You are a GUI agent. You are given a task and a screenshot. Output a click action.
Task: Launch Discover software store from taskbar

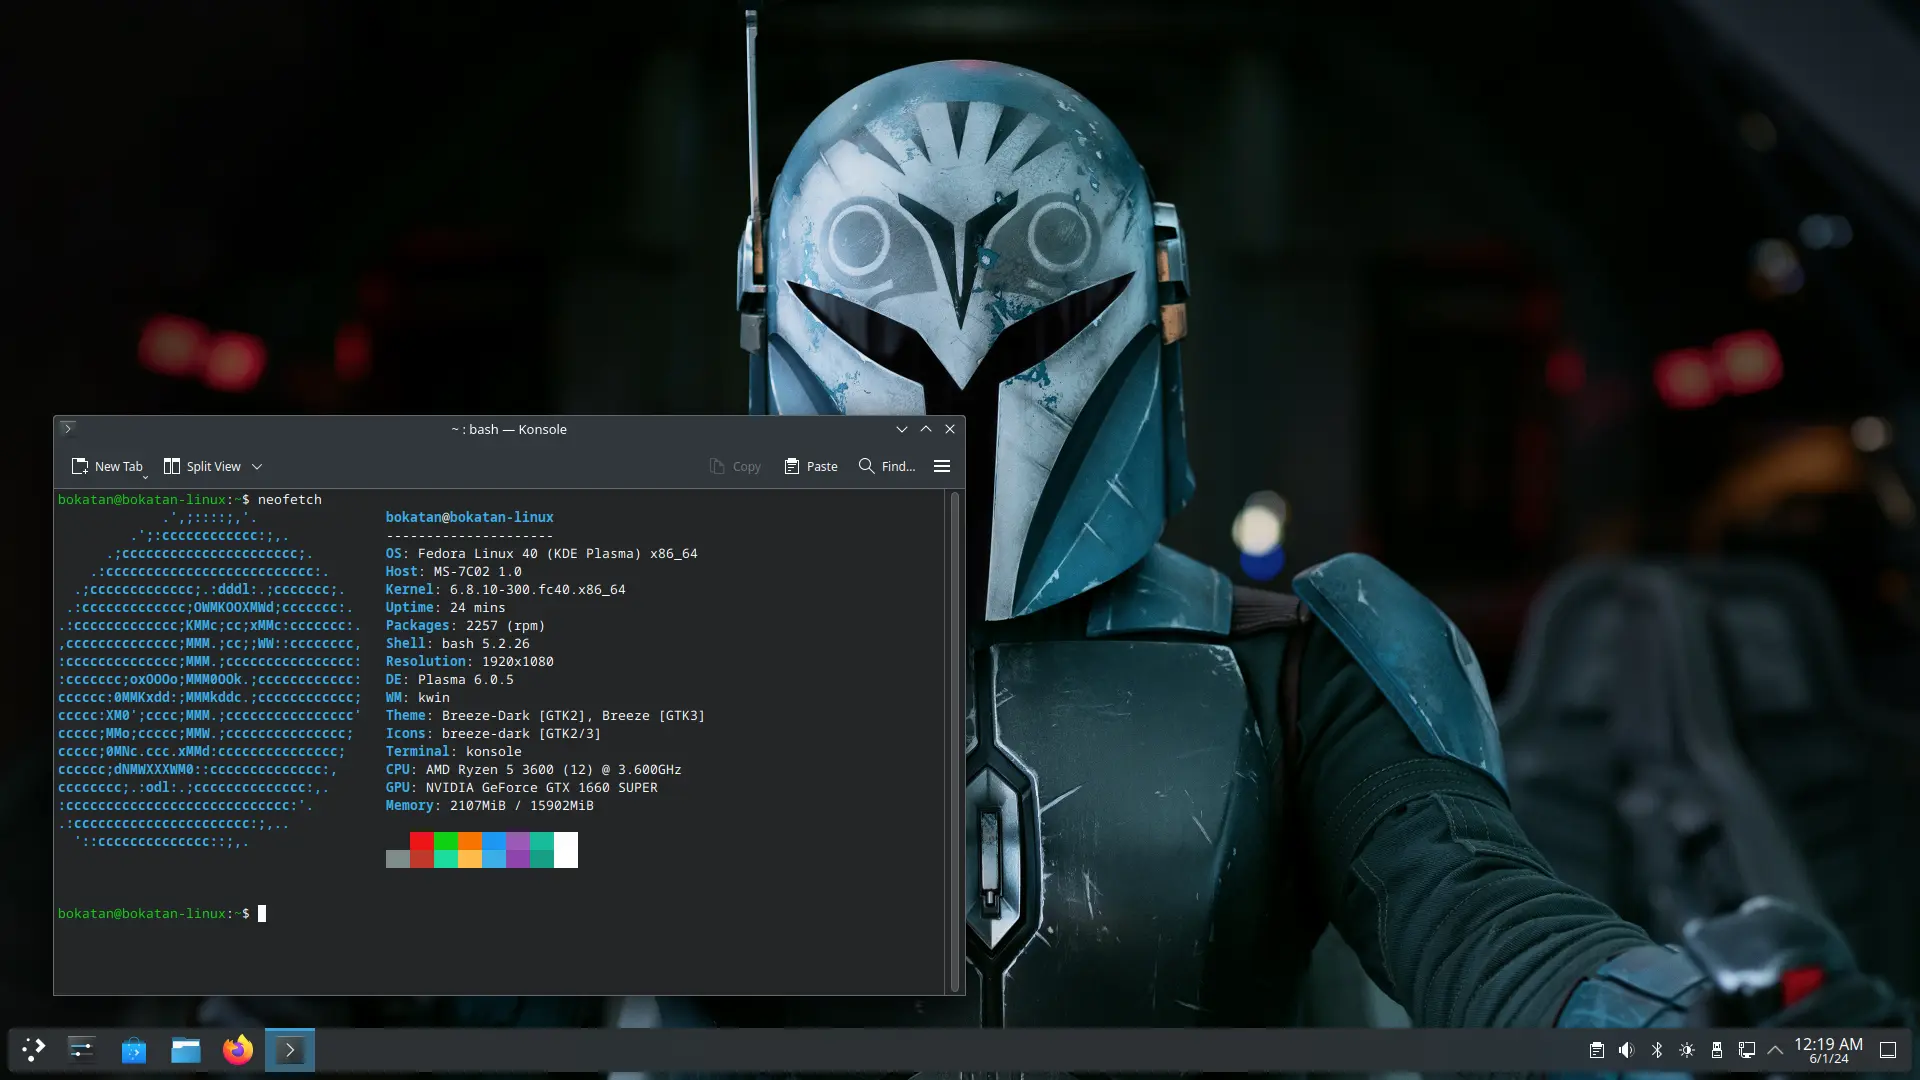[x=134, y=1050]
